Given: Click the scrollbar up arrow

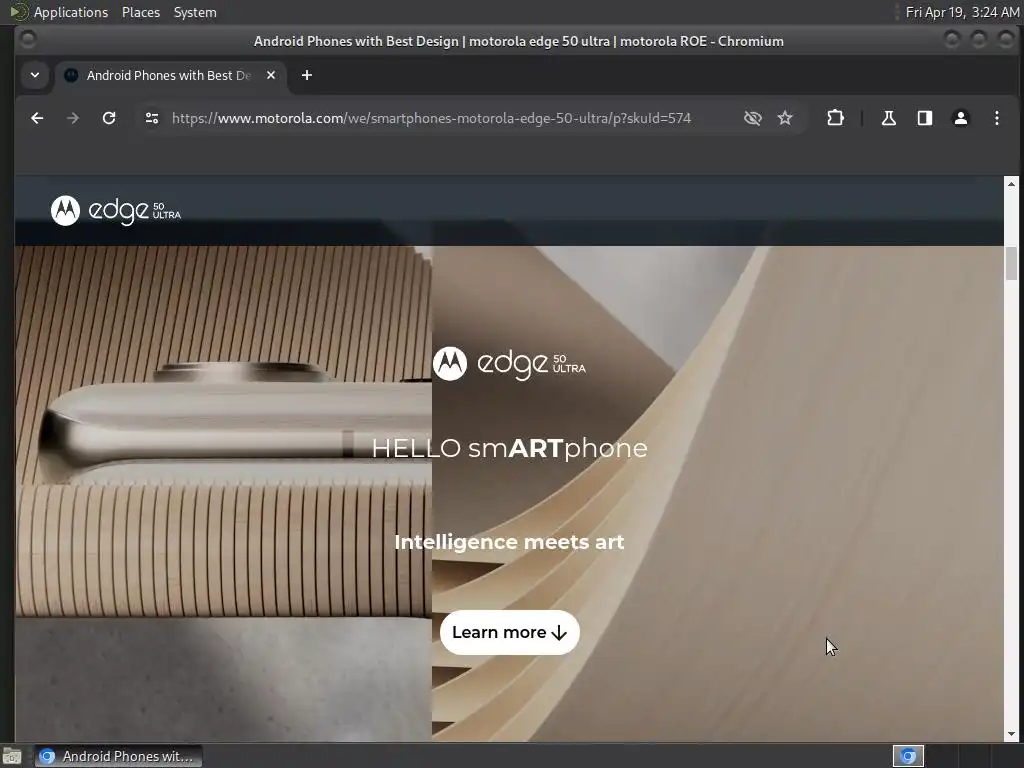Looking at the screenshot, I should tap(1012, 184).
